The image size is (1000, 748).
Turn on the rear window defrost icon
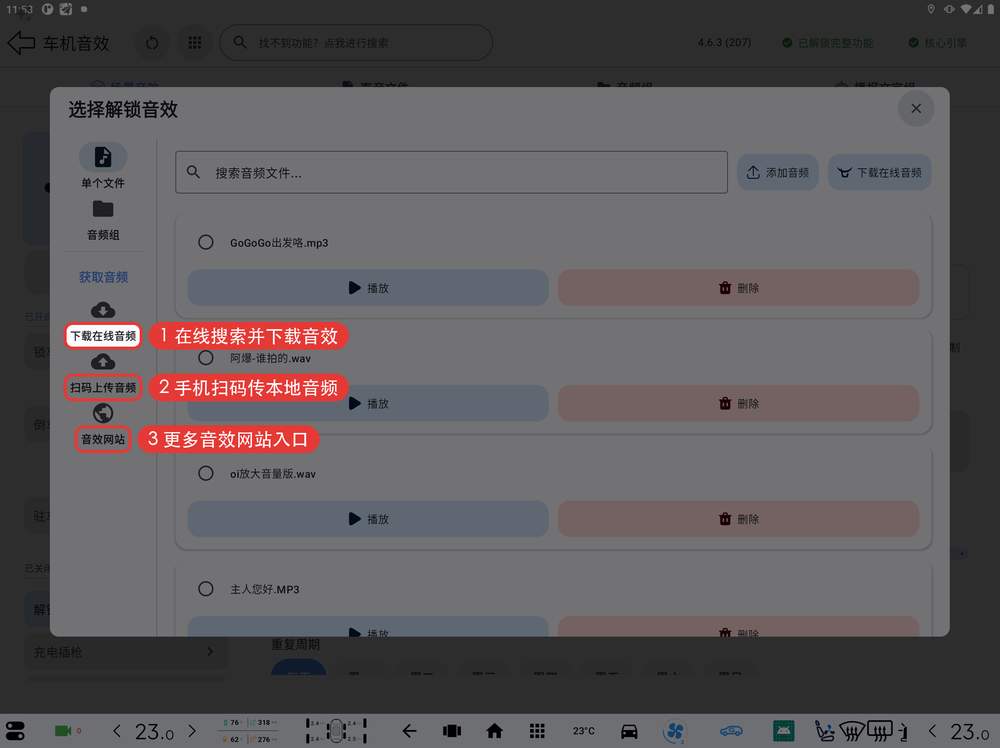tap(879, 731)
